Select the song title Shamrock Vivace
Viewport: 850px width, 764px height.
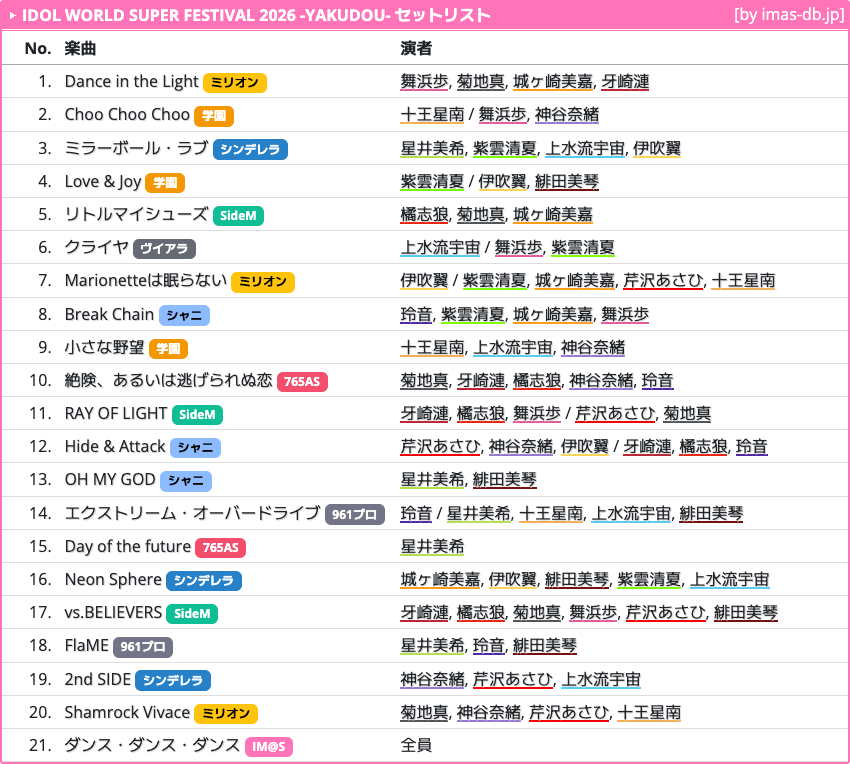tap(127, 712)
